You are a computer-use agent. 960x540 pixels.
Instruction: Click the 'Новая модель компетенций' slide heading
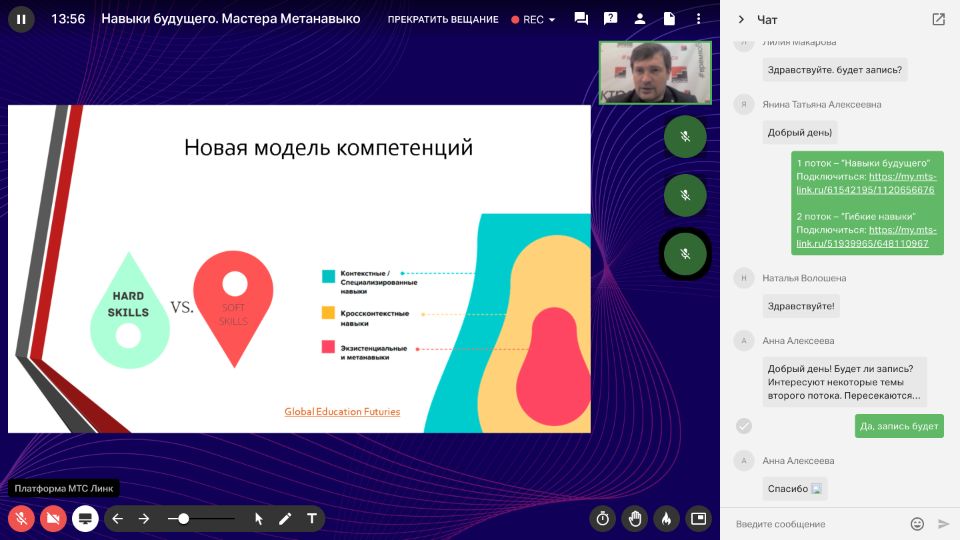coord(329,148)
